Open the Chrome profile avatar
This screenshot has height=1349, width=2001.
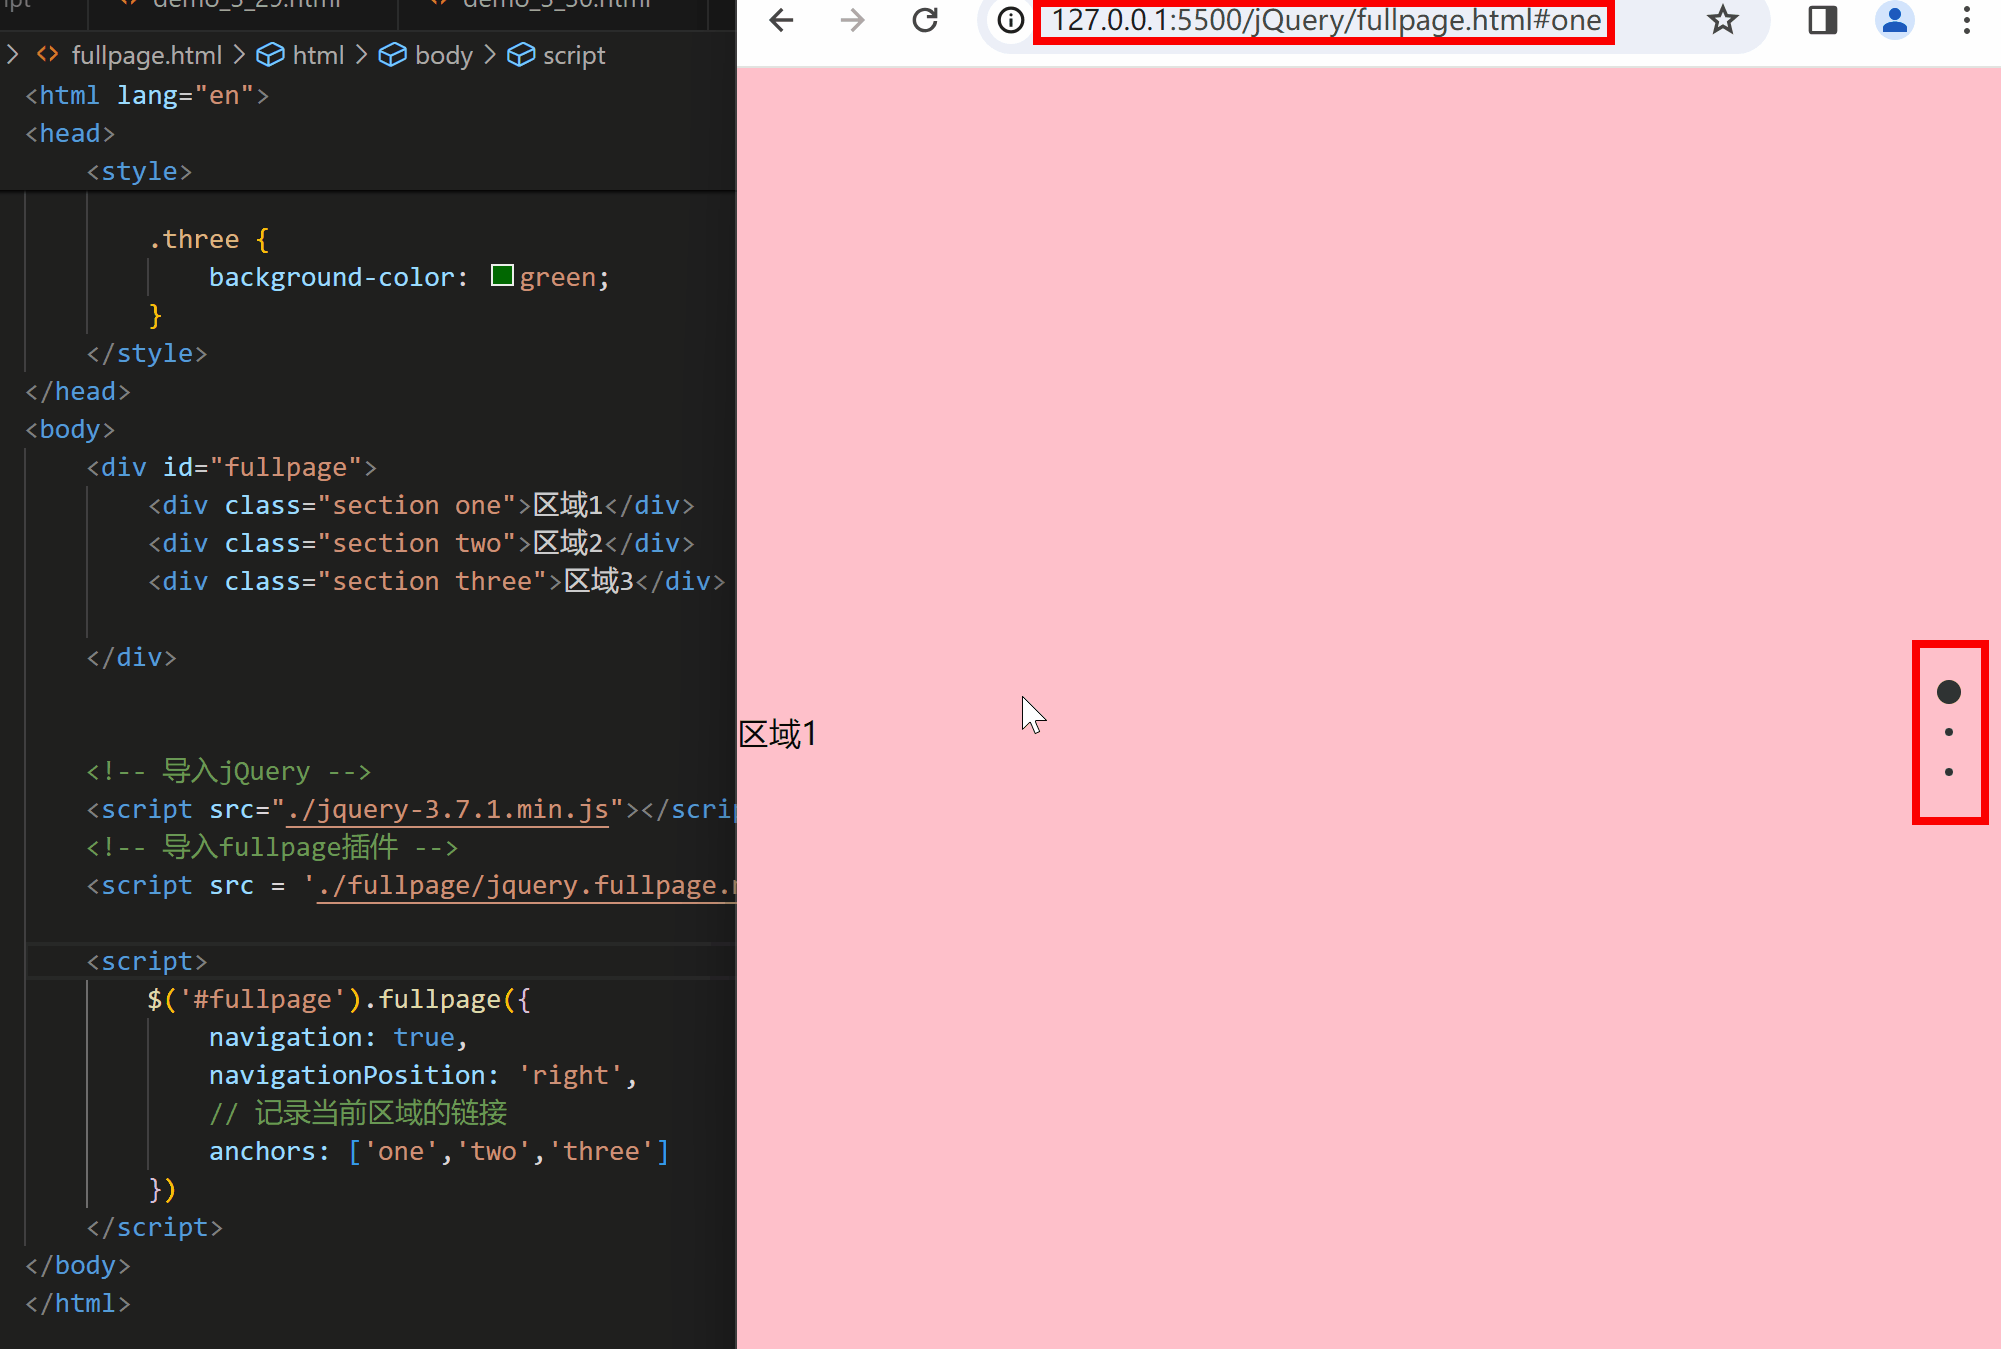click(1894, 20)
